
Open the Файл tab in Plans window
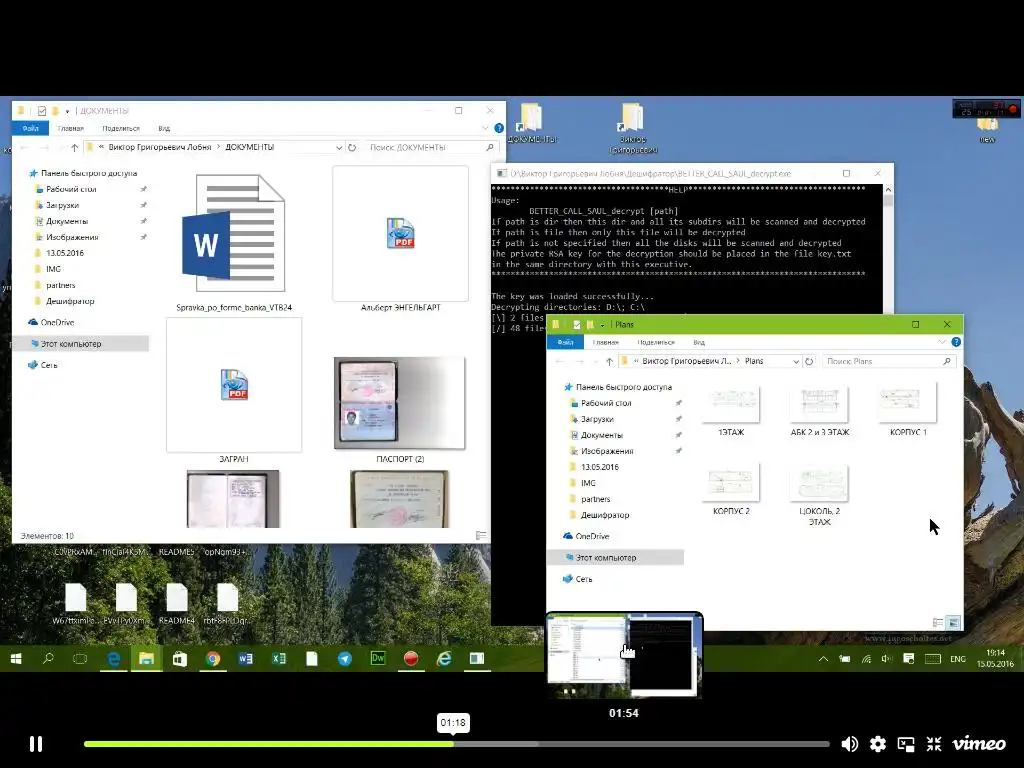click(566, 342)
